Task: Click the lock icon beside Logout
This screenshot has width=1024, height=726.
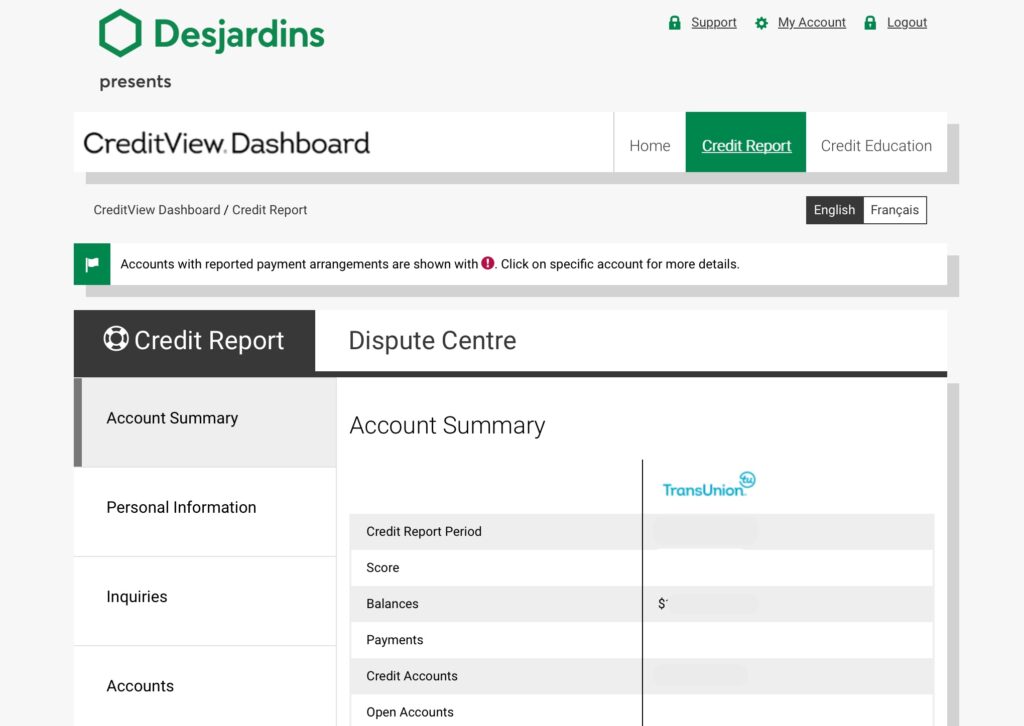Action: pyautogui.click(x=870, y=23)
